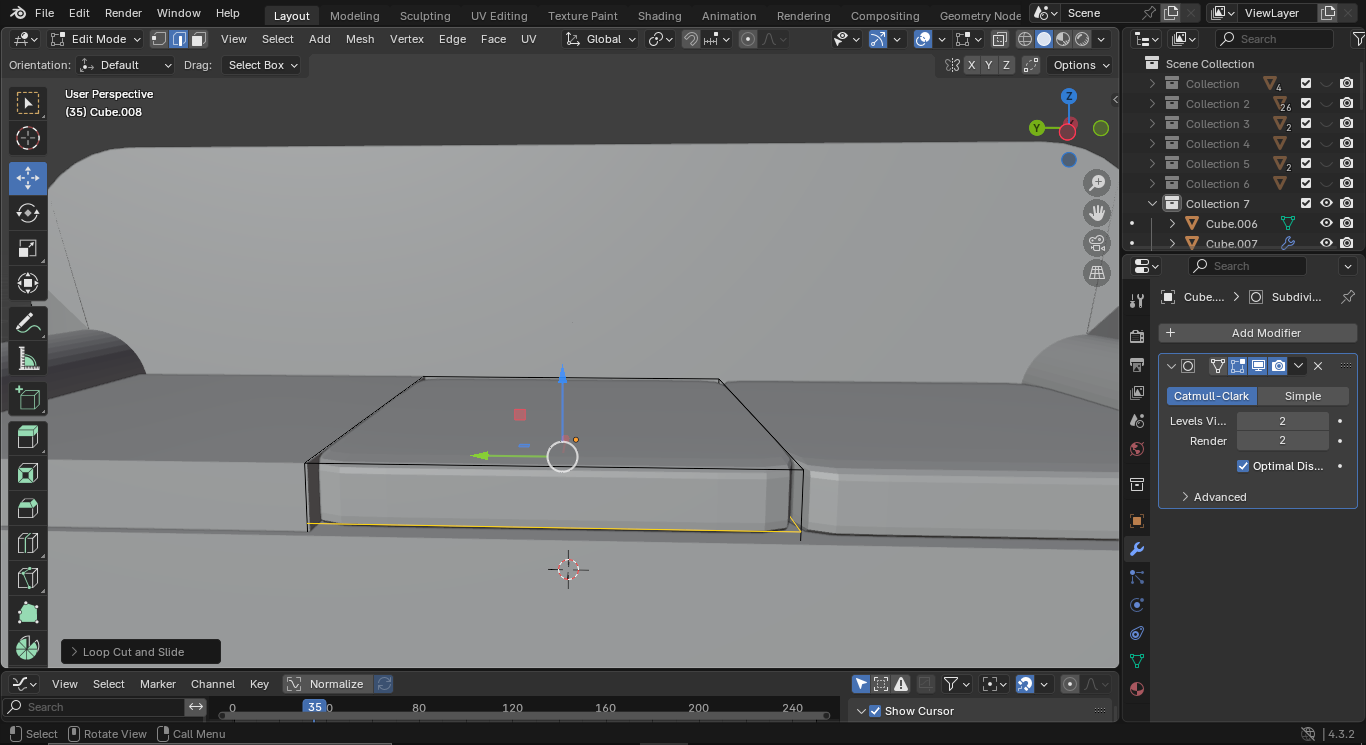The height and width of the screenshot is (745, 1366).
Task: Remove the Subdivision modifier
Action: pyautogui.click(x=1318, y=366)
